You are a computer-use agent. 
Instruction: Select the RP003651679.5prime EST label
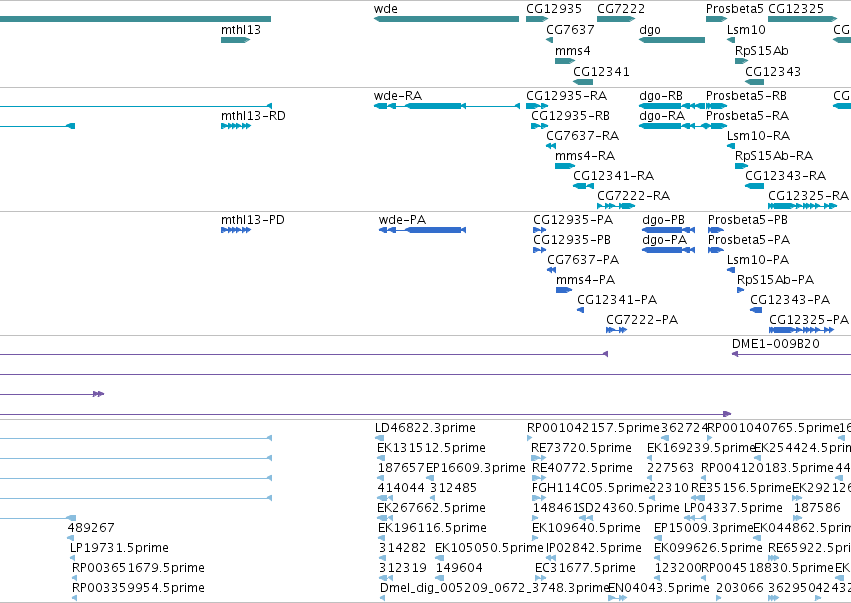point(138,568)
